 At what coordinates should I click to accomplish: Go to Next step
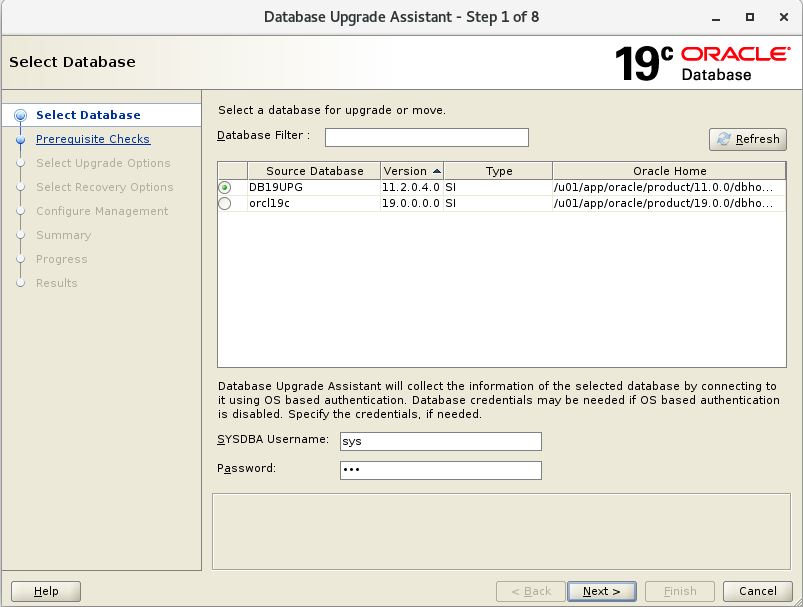[x=602, y=591]
